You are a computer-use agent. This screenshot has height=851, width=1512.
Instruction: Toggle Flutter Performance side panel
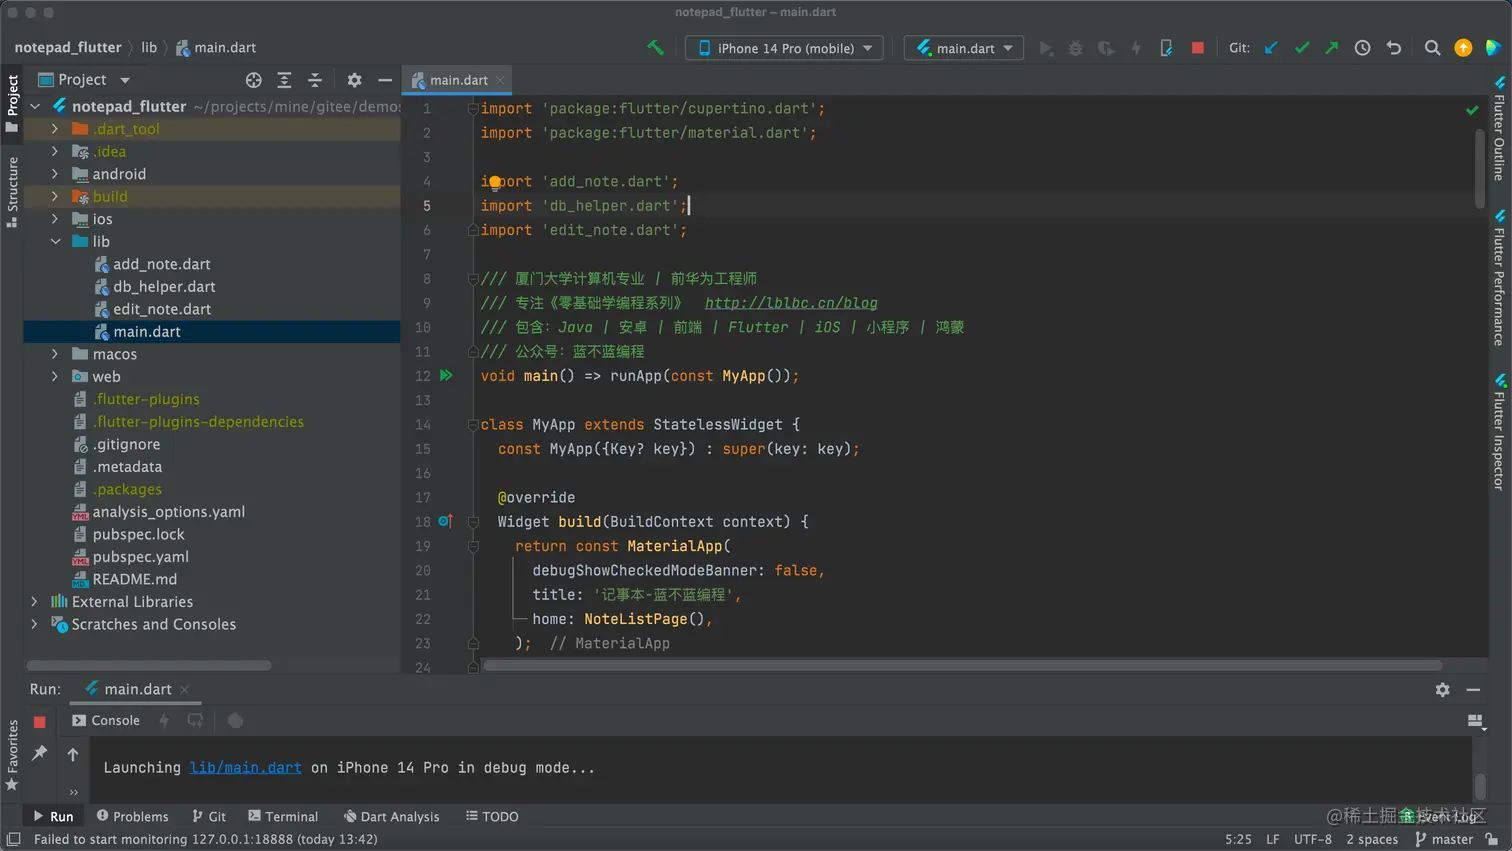coord(1499,279)
